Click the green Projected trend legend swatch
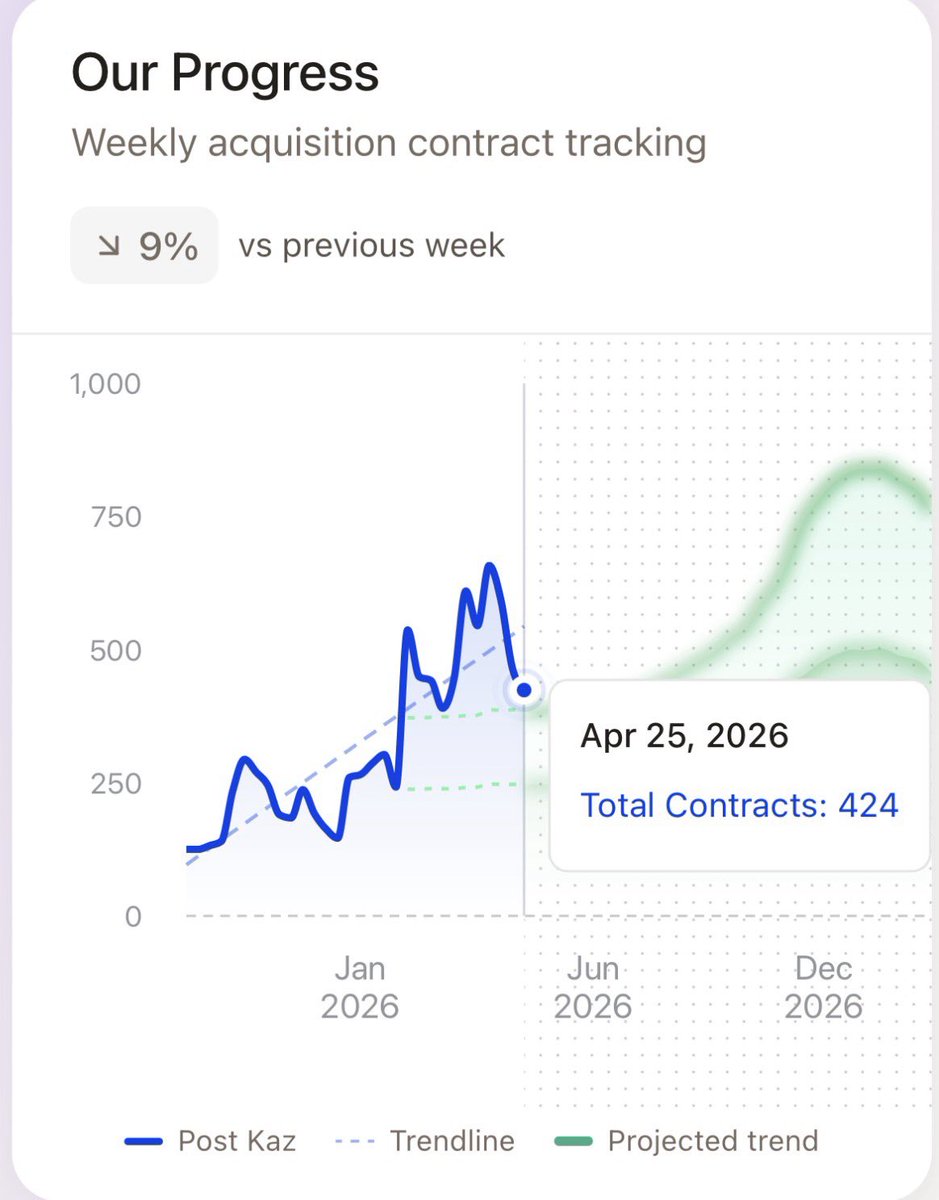 point(573,1141)
